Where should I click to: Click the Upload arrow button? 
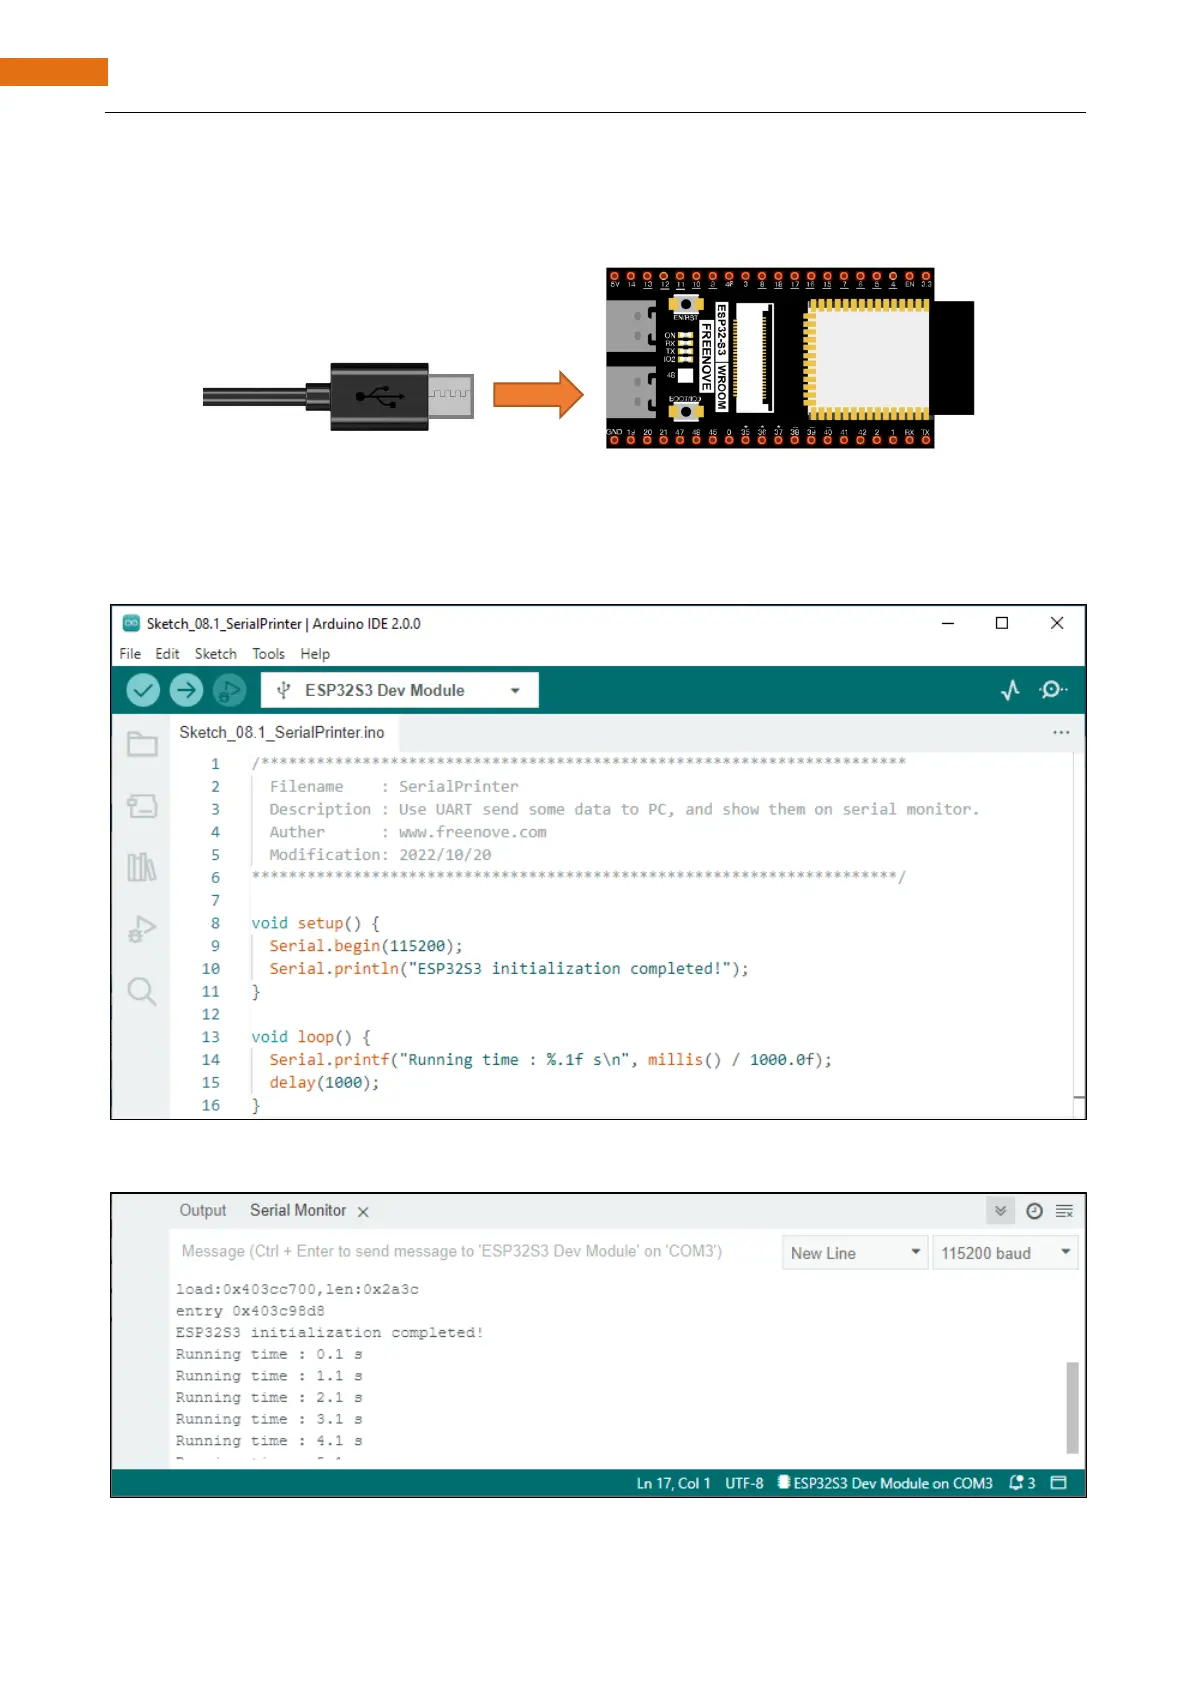(x=186, y=690)
